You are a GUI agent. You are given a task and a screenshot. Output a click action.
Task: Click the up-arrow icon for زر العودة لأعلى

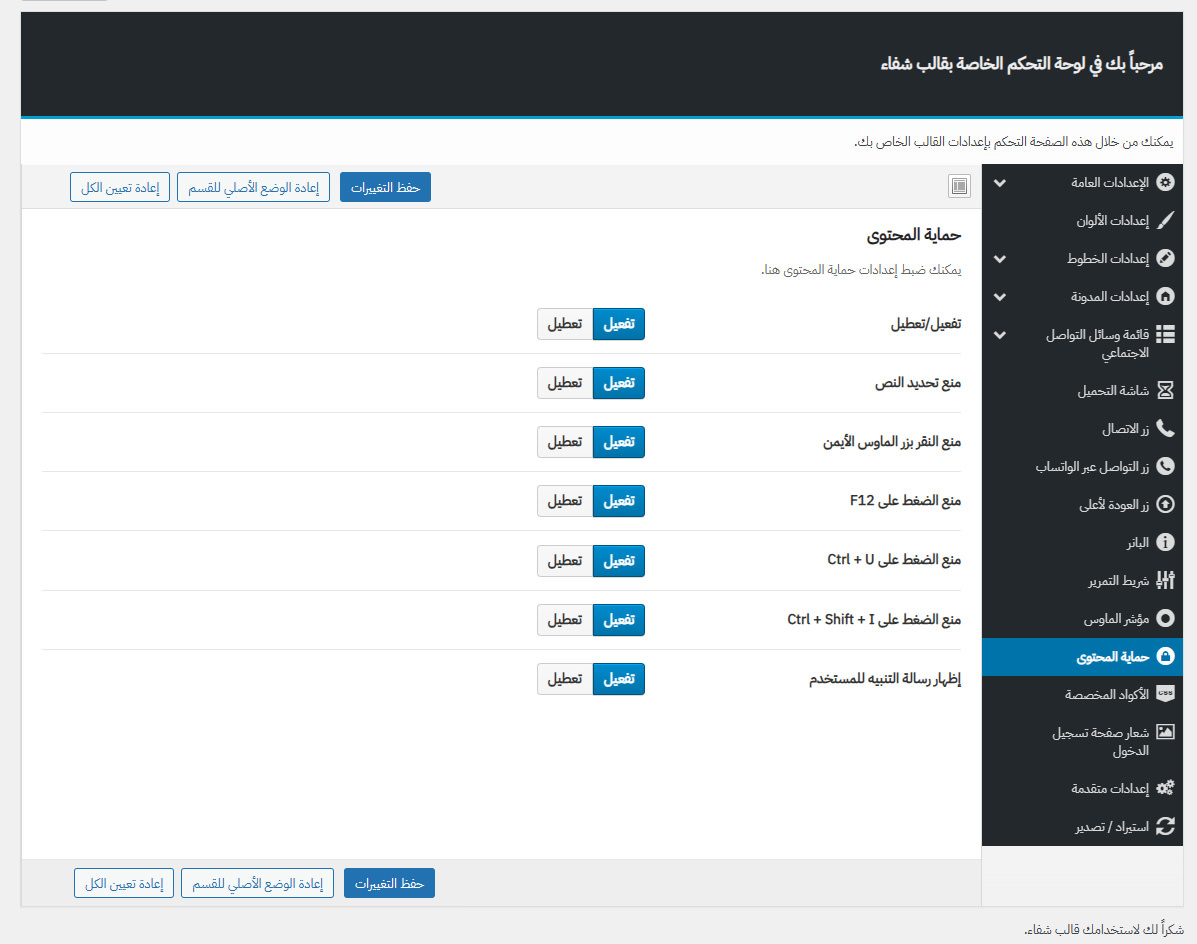pyautogui.click(x=1165, y=505)
